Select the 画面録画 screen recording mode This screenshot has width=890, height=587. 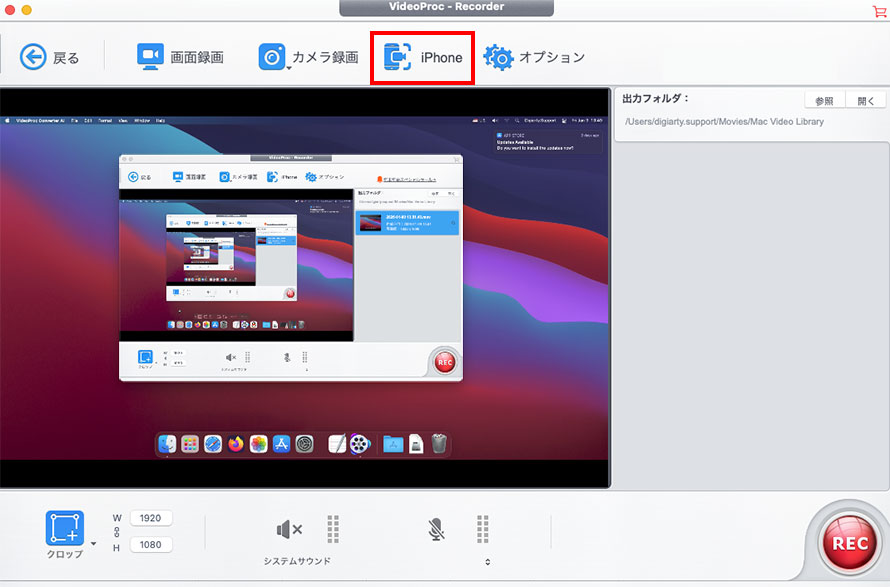click(x=180, y=57)
